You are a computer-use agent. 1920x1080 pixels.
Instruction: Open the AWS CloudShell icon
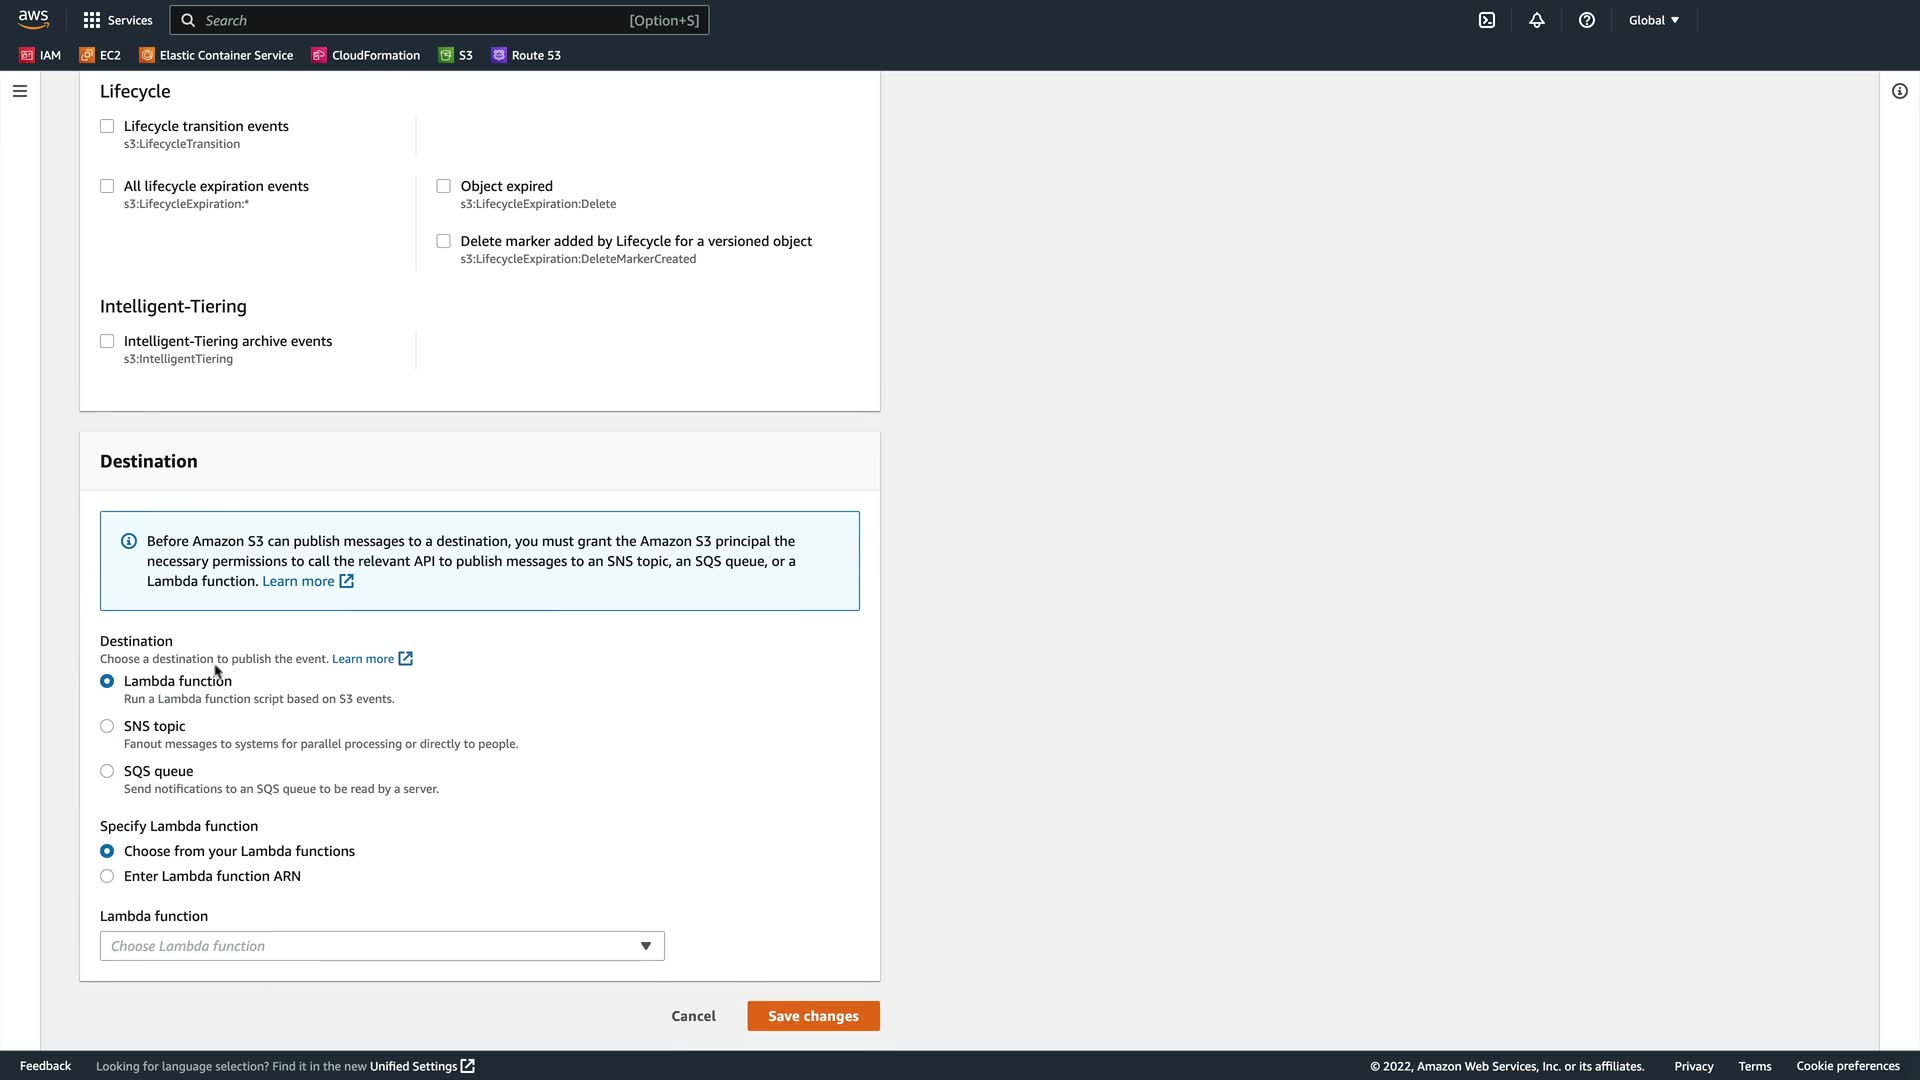[x=1487, y=20]
